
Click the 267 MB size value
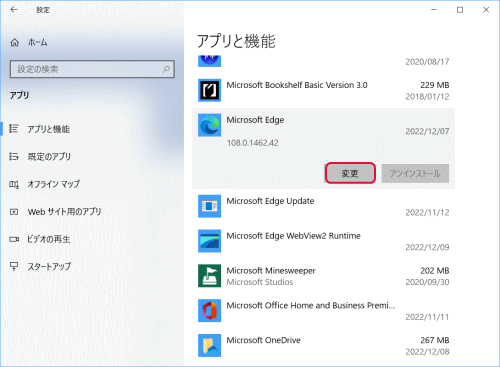(x=435, y=340)
